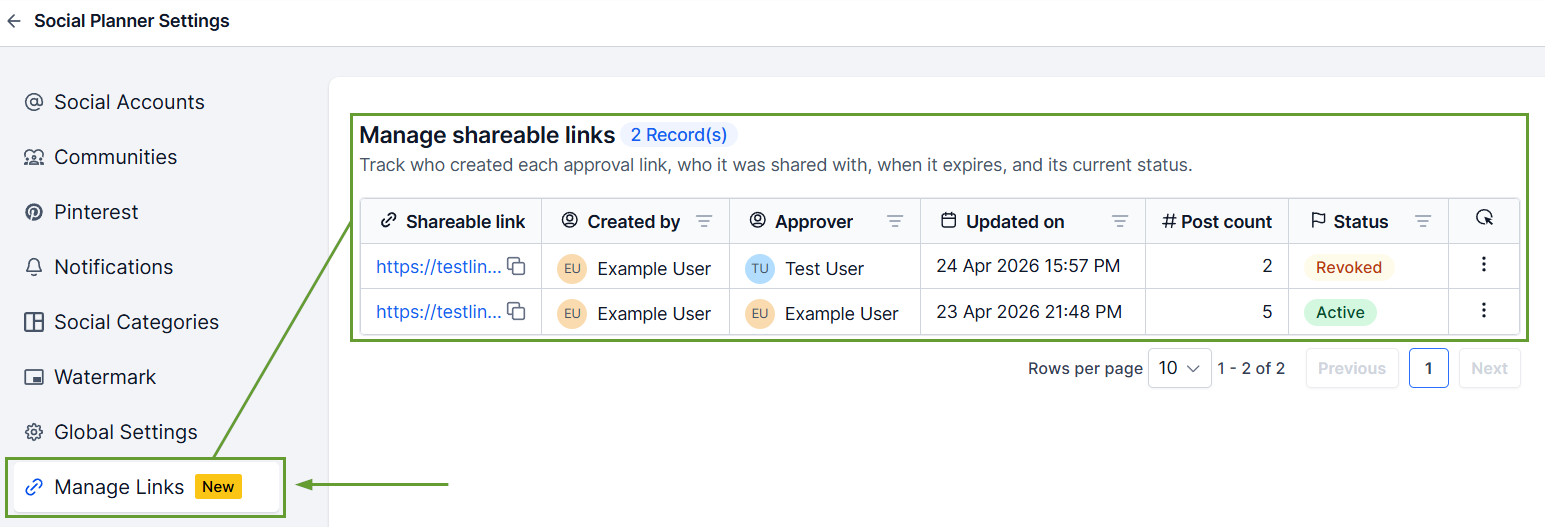
Task: Click the Active status badge
Action: 1340,312
